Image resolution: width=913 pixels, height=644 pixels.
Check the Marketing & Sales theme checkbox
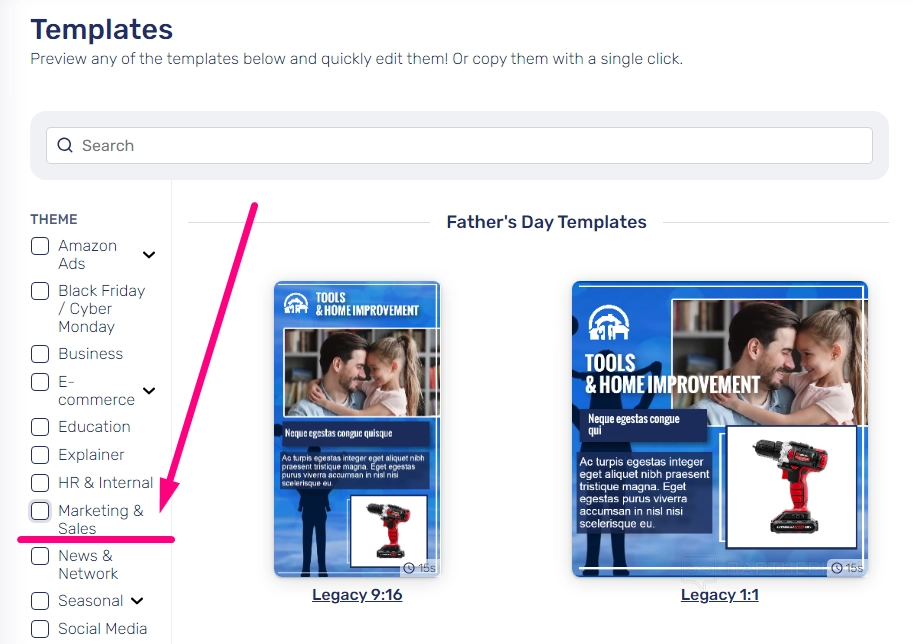pos(40,511)
